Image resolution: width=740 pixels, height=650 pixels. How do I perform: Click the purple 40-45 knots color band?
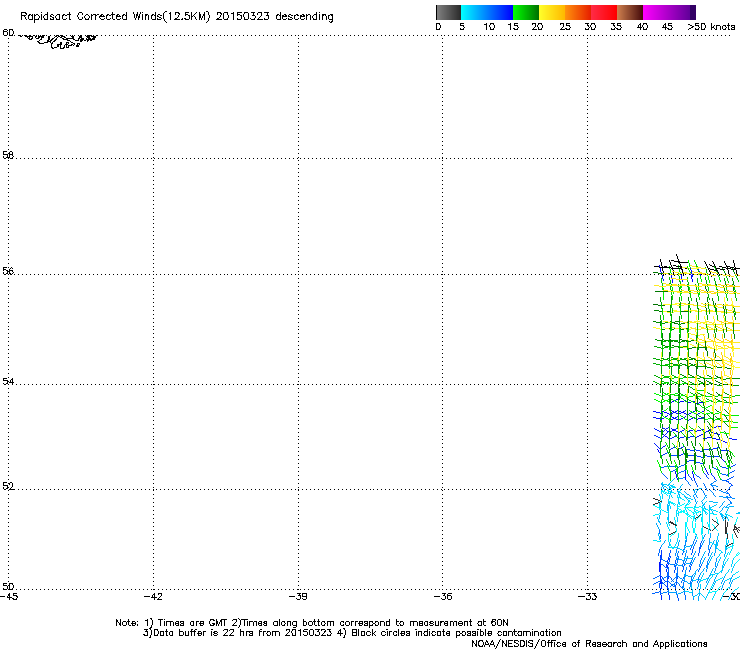point(666,12)
